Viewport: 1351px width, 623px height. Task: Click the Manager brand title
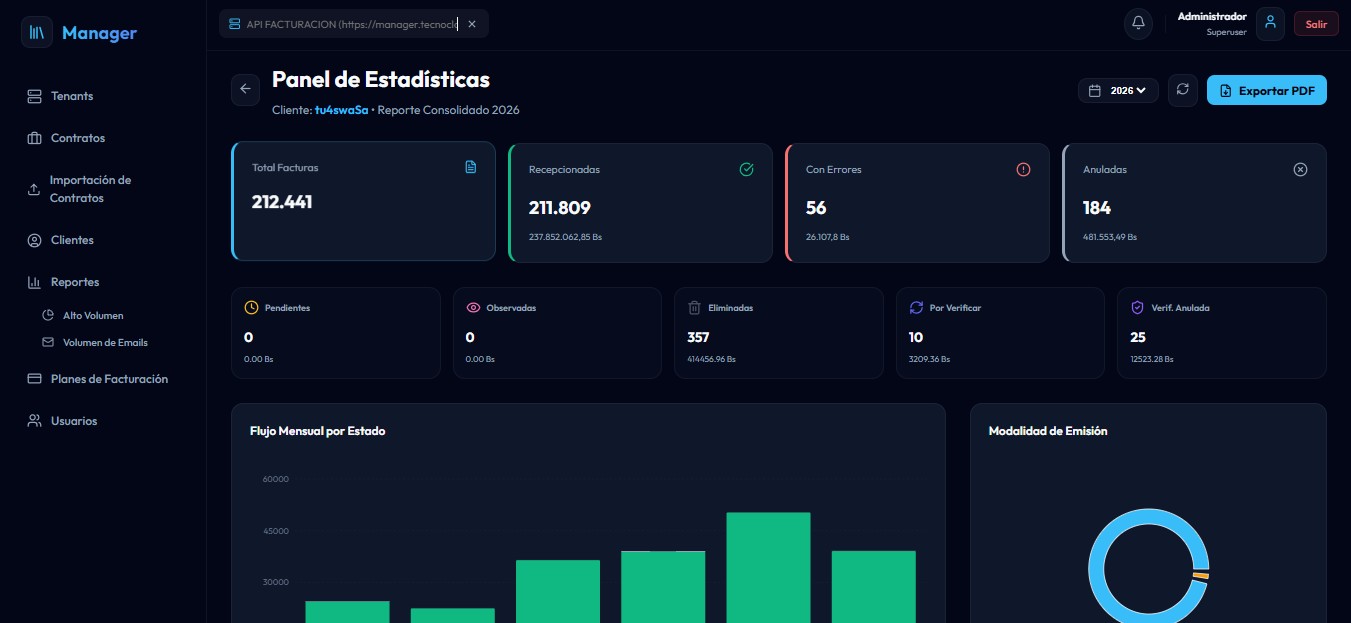(x=99, y=33)
